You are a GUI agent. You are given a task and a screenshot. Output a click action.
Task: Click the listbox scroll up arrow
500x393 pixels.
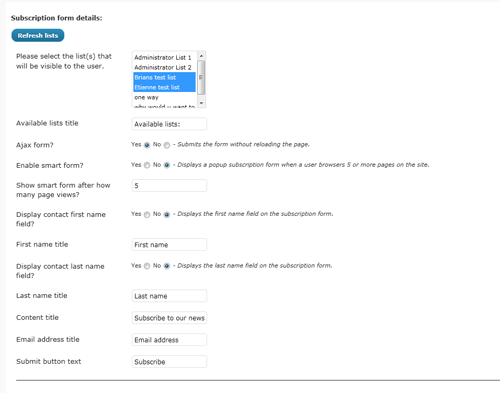[201, 56]
